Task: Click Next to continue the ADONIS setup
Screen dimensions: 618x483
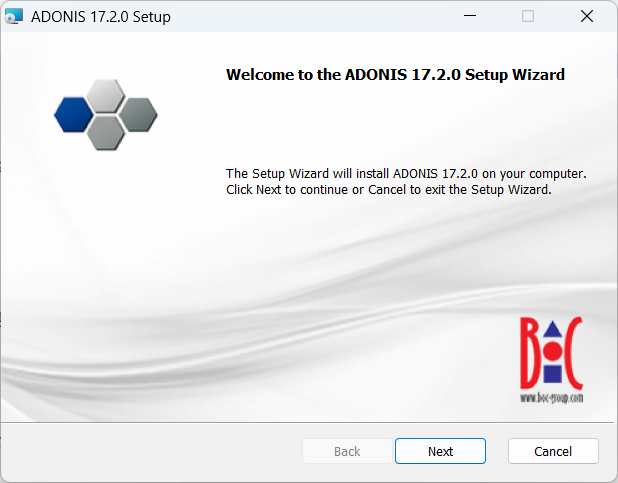Action: [x=440, y=451]
